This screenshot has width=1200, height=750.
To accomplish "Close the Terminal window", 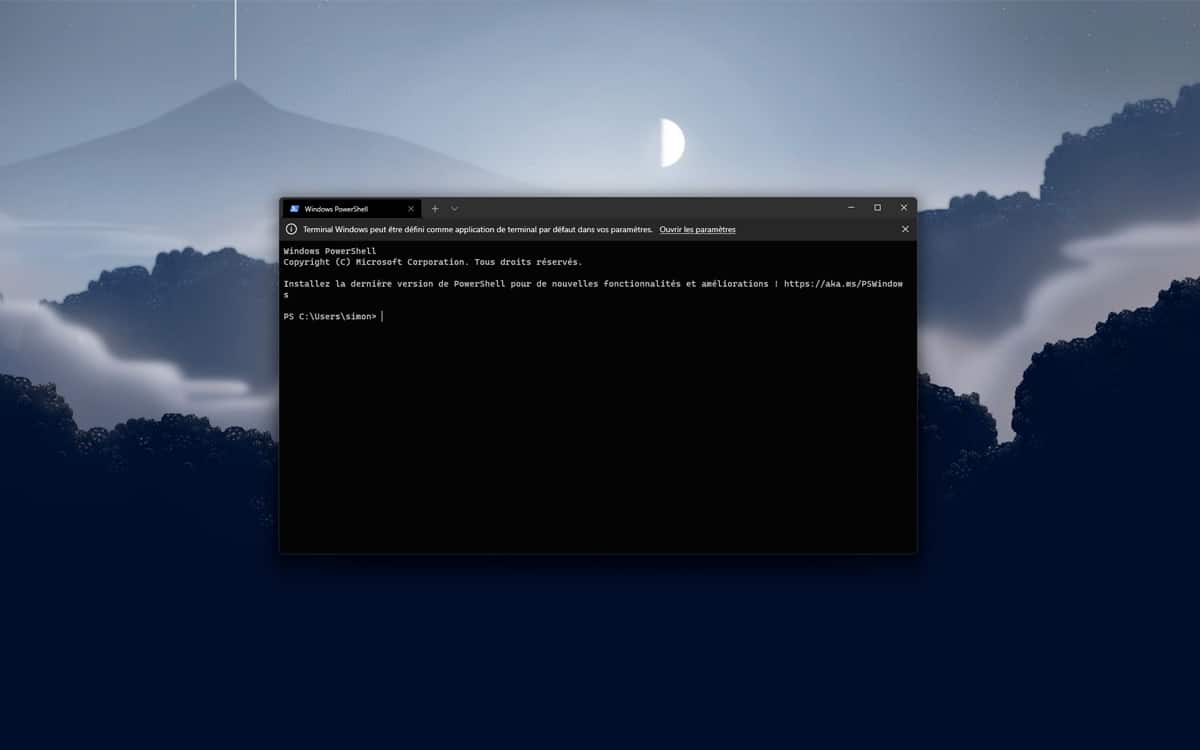I will click(x=904, y=208).
